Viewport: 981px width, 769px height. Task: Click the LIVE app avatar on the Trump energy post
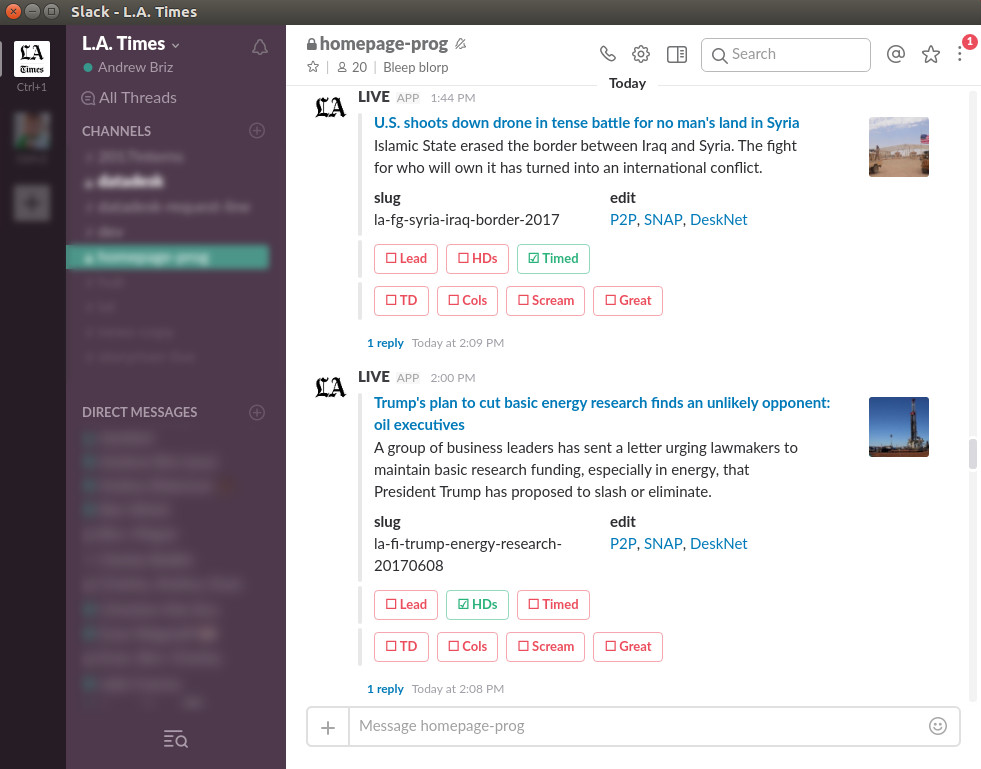point(330,387)
